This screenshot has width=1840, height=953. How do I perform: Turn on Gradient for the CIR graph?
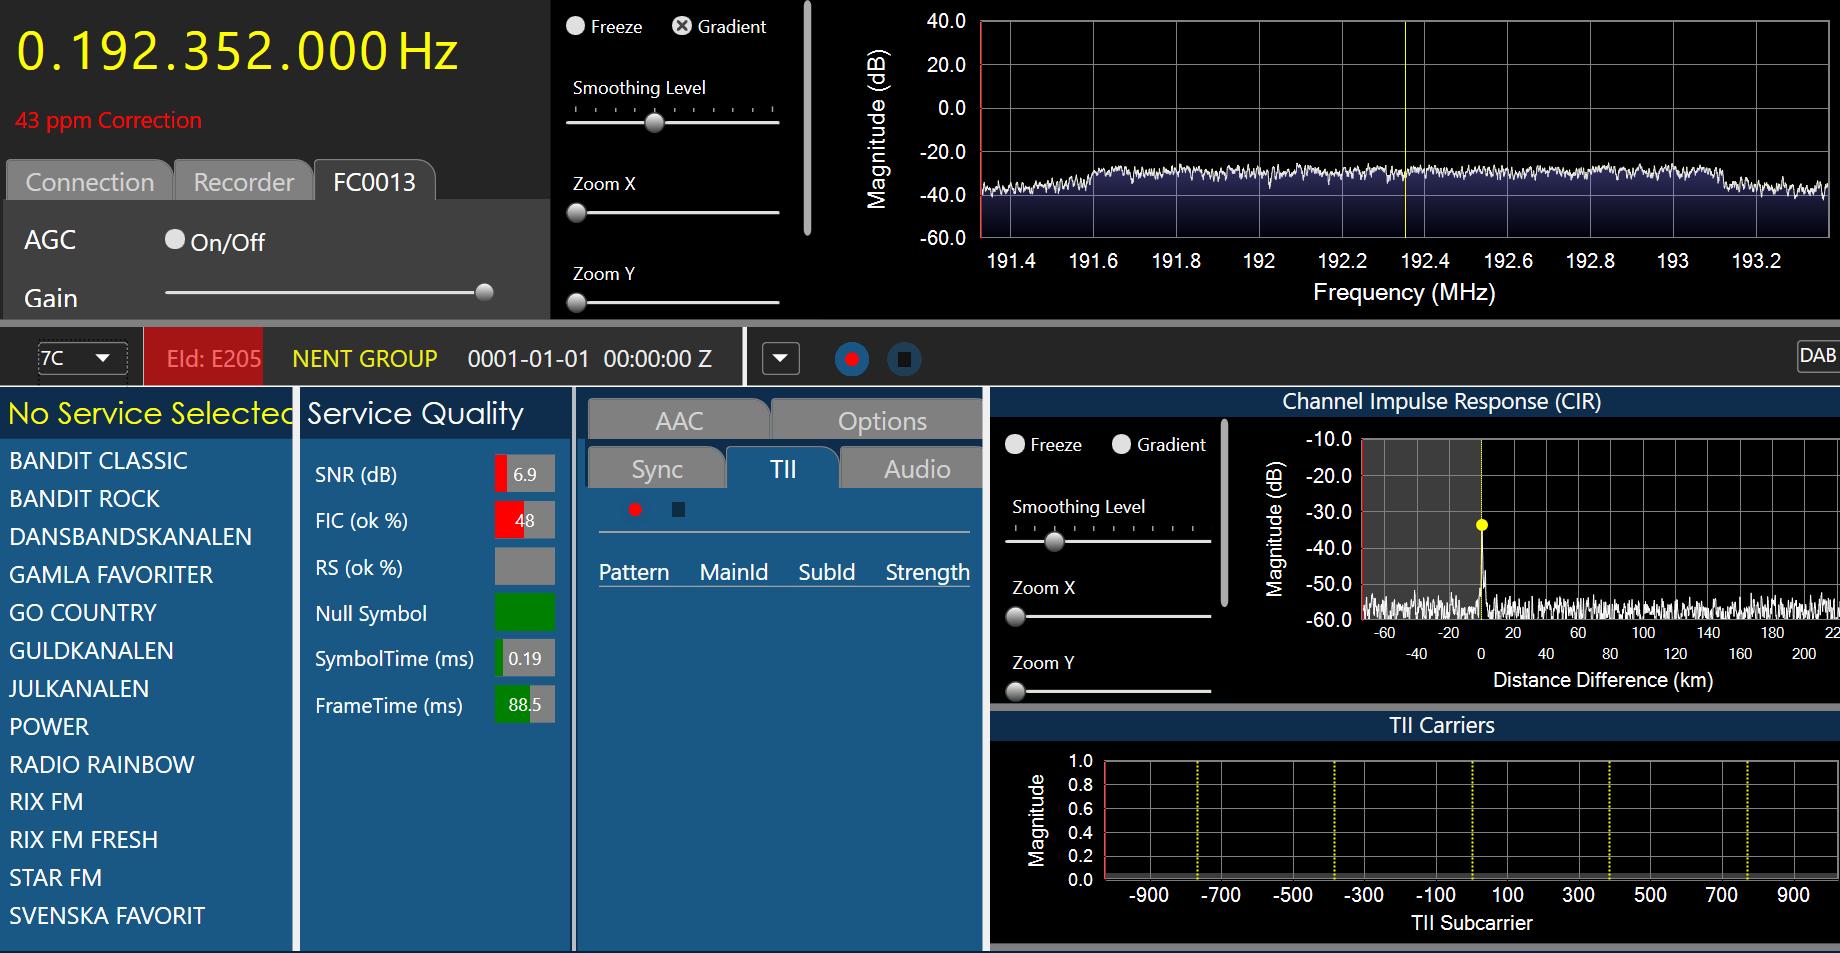[1122, 445]
